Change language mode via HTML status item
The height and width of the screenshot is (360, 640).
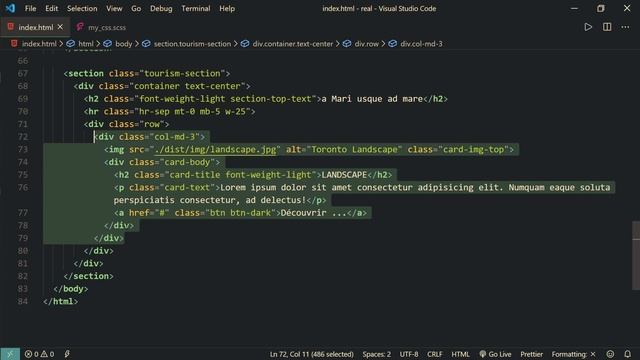pos(460,354)
